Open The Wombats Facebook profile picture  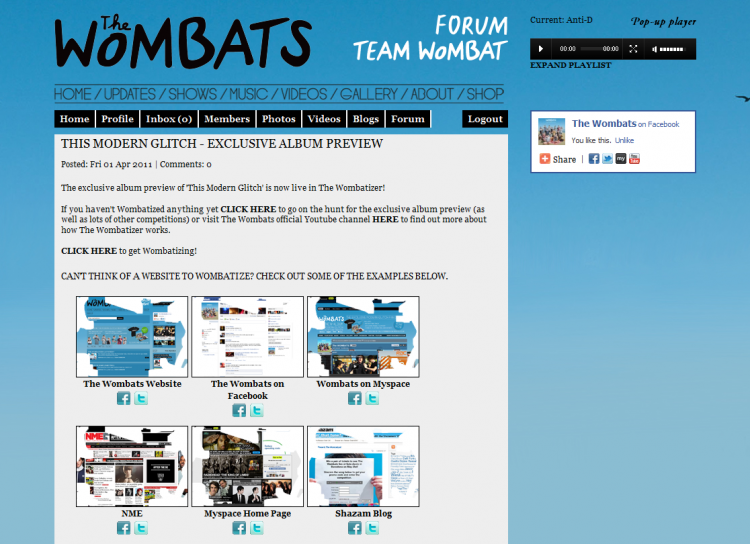tap(551, 132)
